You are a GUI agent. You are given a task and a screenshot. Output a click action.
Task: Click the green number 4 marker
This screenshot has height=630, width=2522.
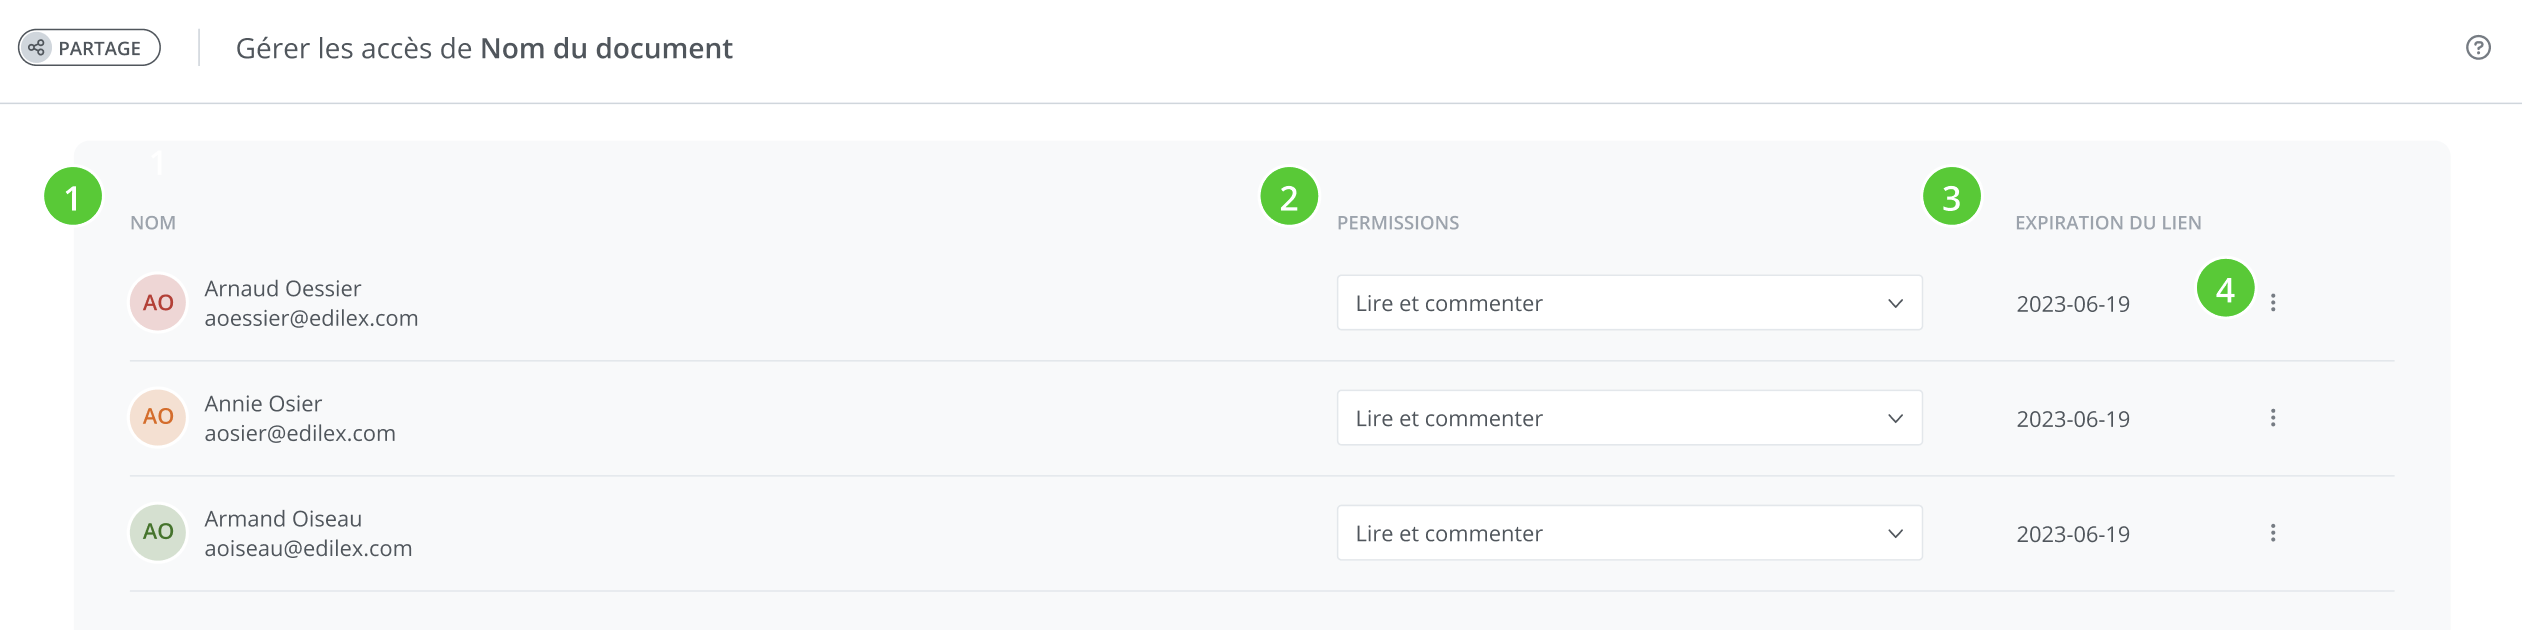click(2224, 289)
